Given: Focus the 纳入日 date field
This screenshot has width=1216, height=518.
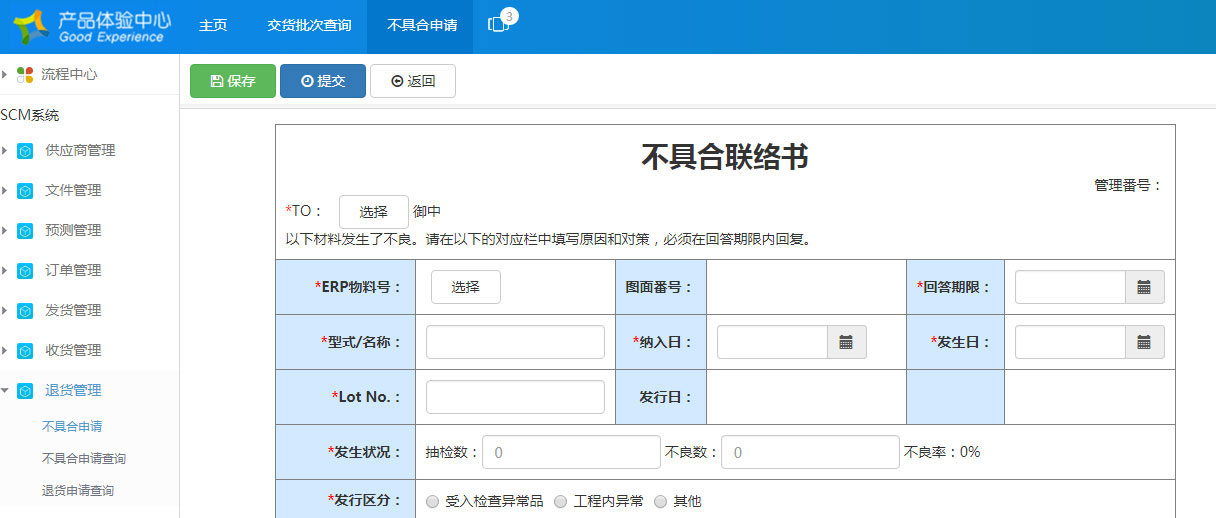Looking at the screenshot, I should pos(772,342).
